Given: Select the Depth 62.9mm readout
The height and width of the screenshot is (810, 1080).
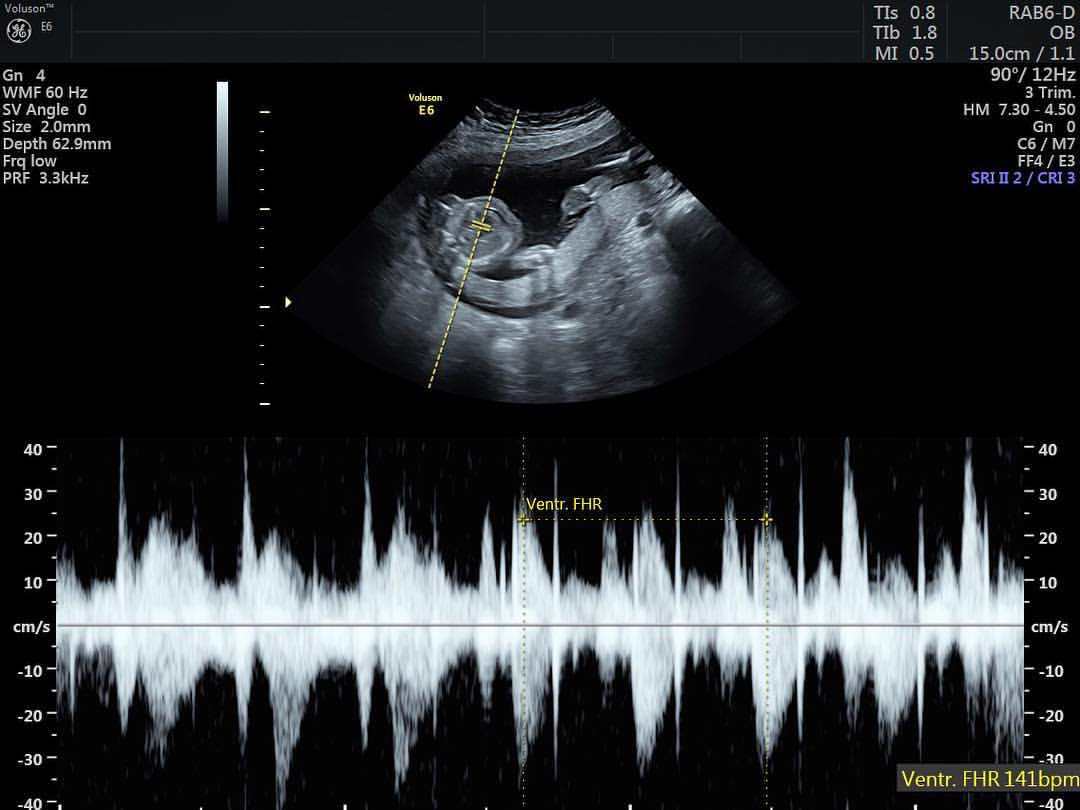Looking at the screenshot, I should 56,144.
